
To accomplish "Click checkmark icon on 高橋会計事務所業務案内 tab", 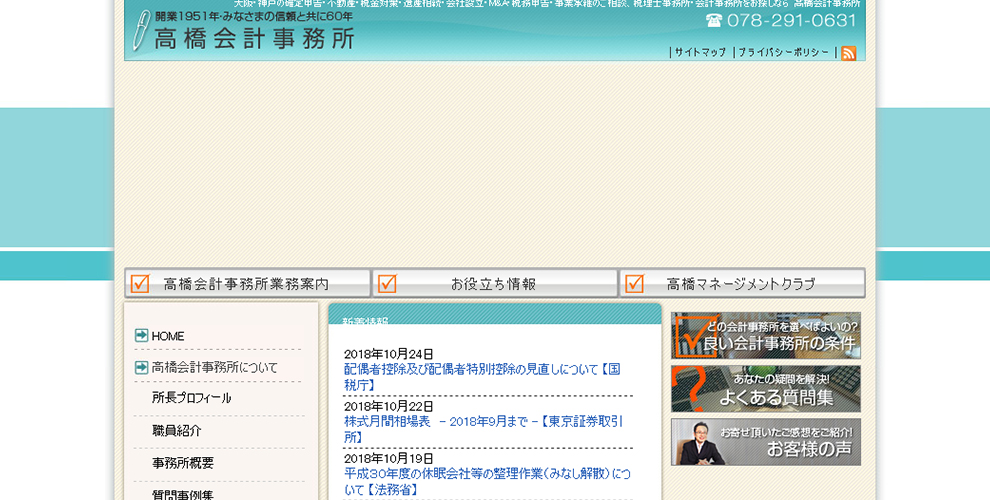I will click(140, 283).
